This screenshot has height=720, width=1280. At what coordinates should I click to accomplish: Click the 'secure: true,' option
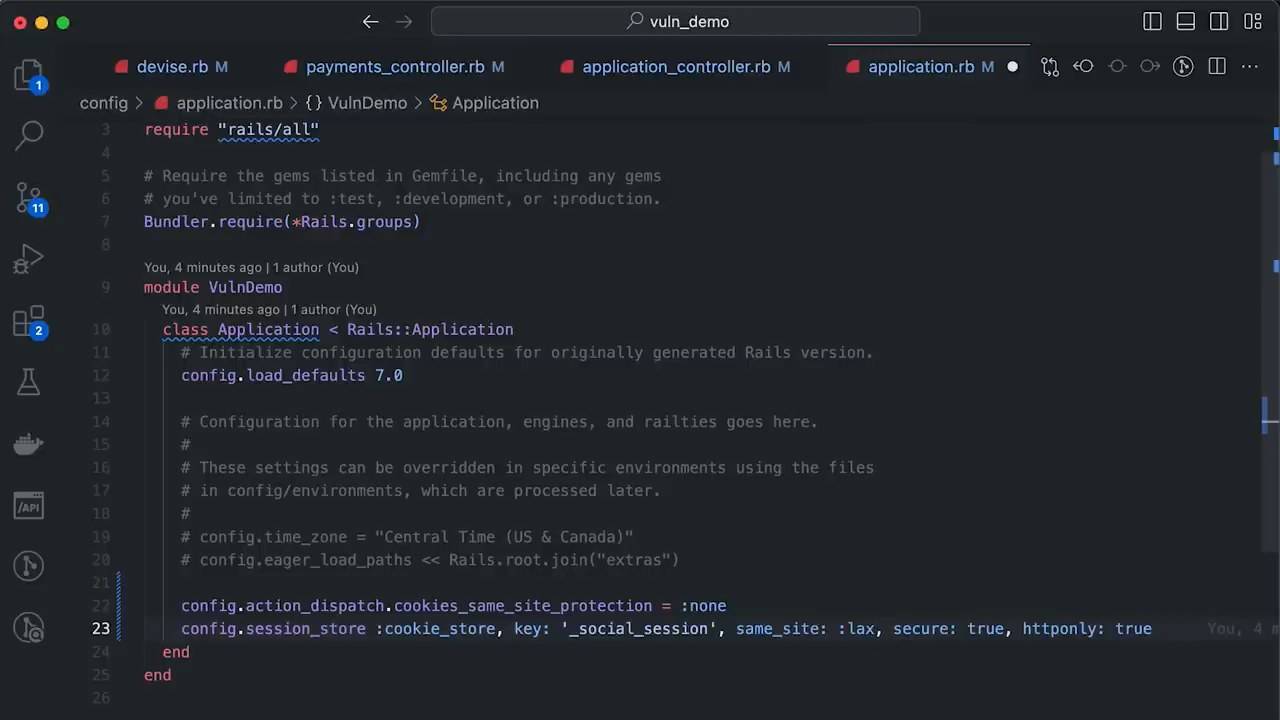[x=953, y=629]
